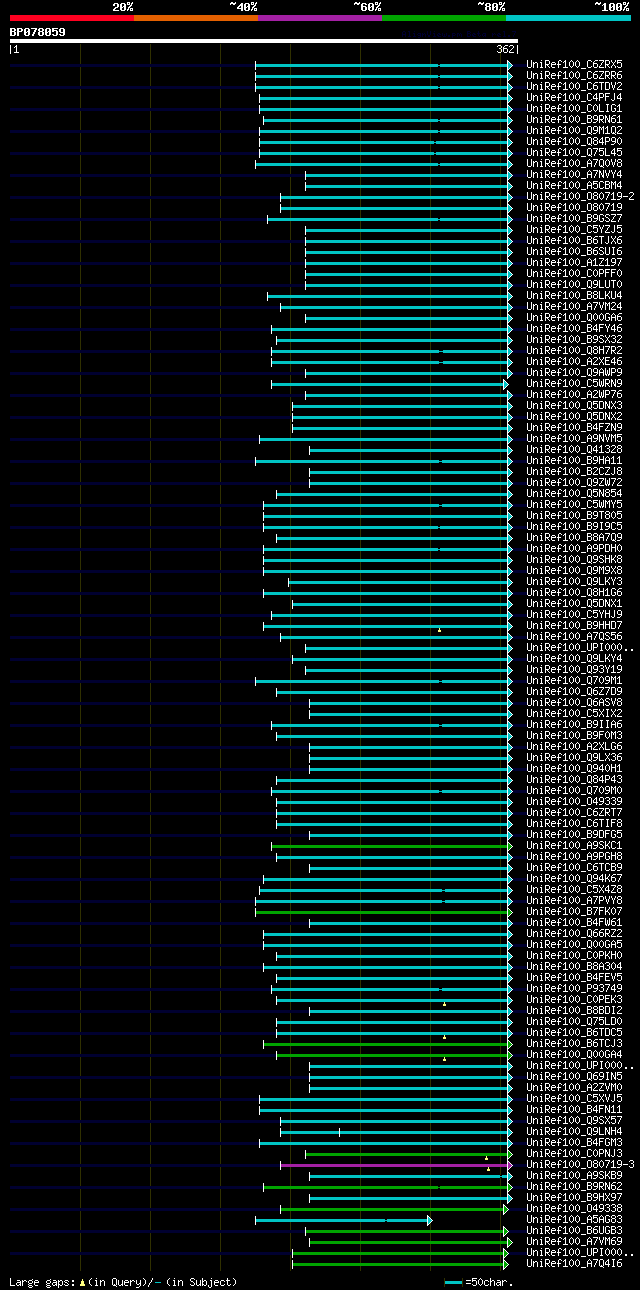Open the UniRef100_C0LIG1 hit
This screenshot has width=640, height=1290.
[x=574, y=108]
